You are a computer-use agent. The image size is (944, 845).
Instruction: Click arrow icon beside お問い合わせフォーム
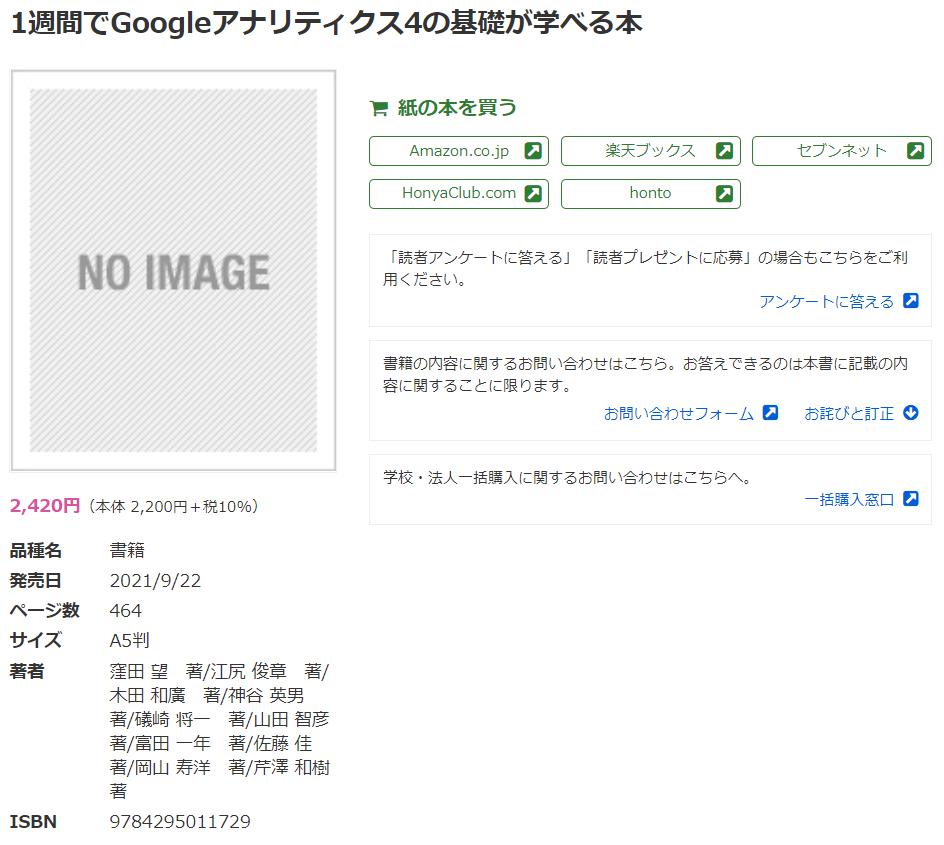click(x=770, y=412)
